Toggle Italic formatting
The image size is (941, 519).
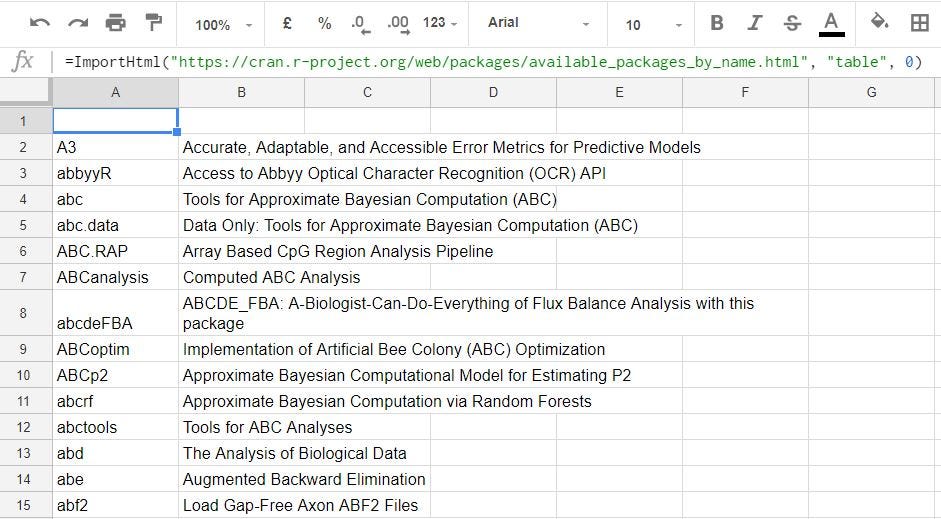click(754, 23)
